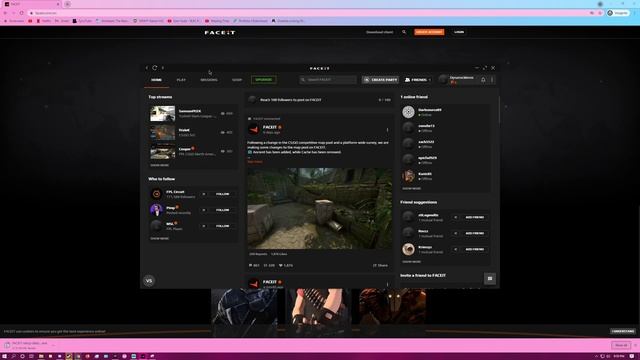Open the FPL Circuit avatar
Viewport: 640px width, 360px height.
pos(156,194)
